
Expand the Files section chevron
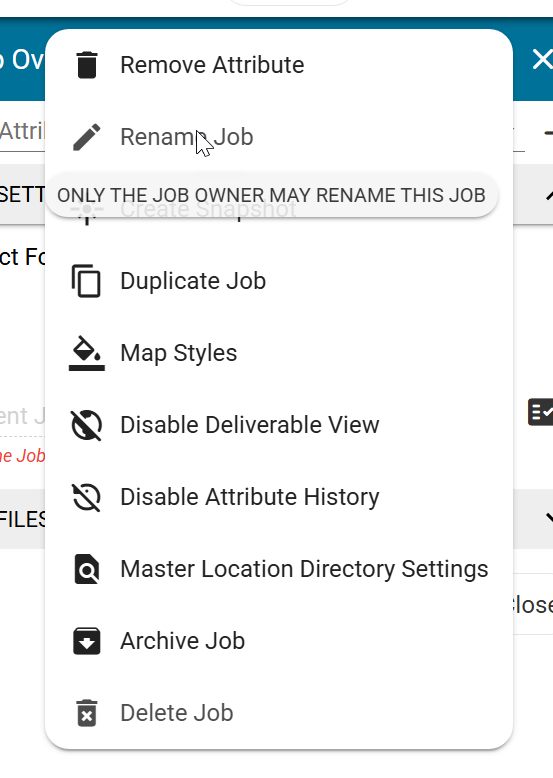click(549, 519)
